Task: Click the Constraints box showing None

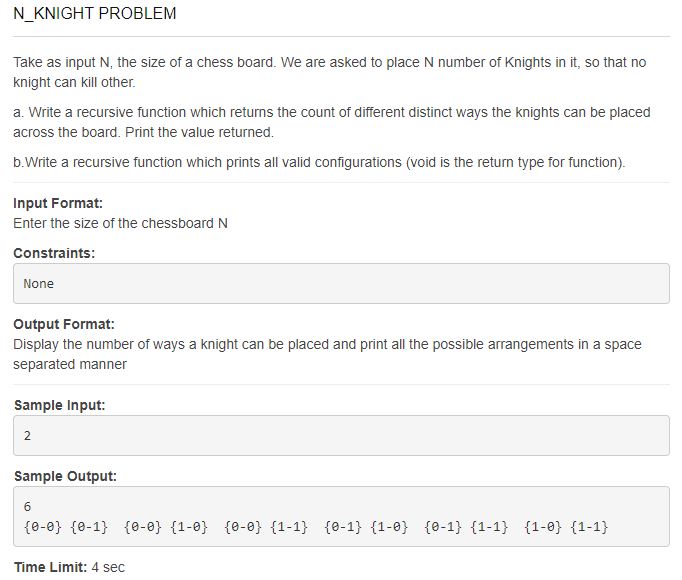Action: pyautogui.click(x=341, y=283)
